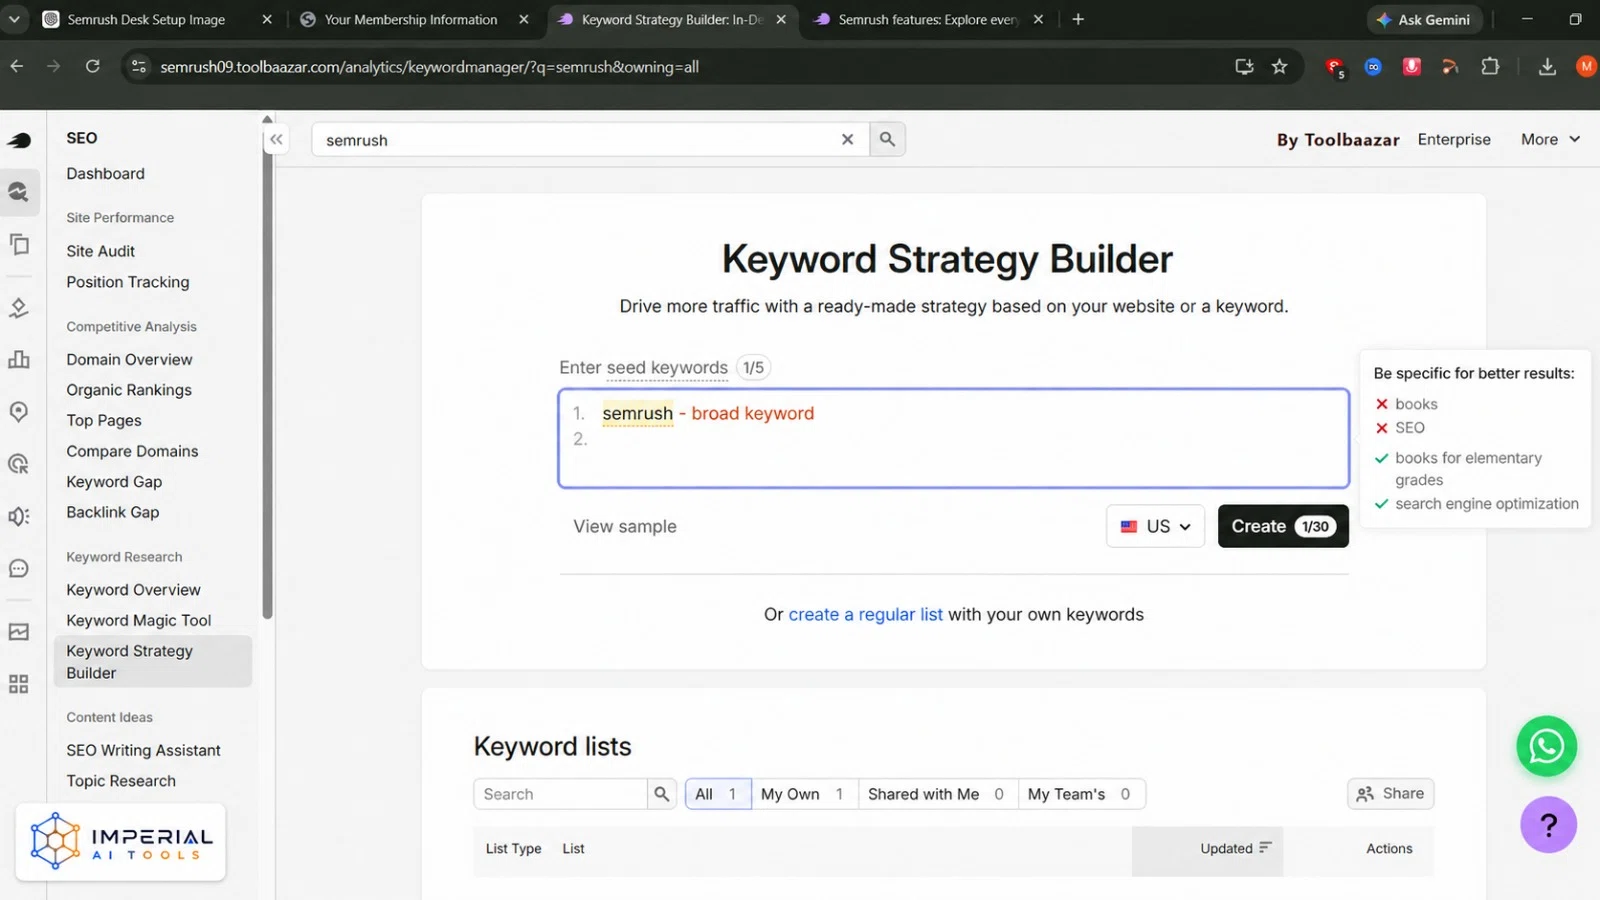Expand the More menu

click(x=1551, y=140)
